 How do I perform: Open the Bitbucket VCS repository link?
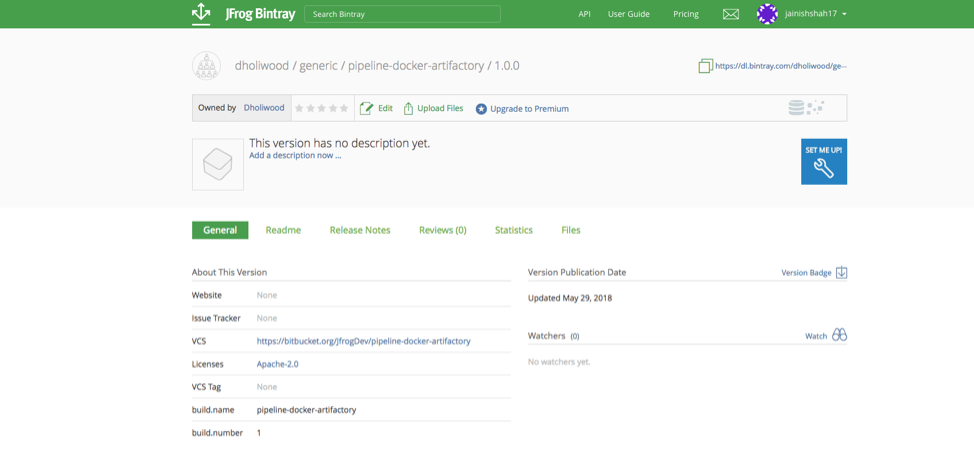coord(363,341)
